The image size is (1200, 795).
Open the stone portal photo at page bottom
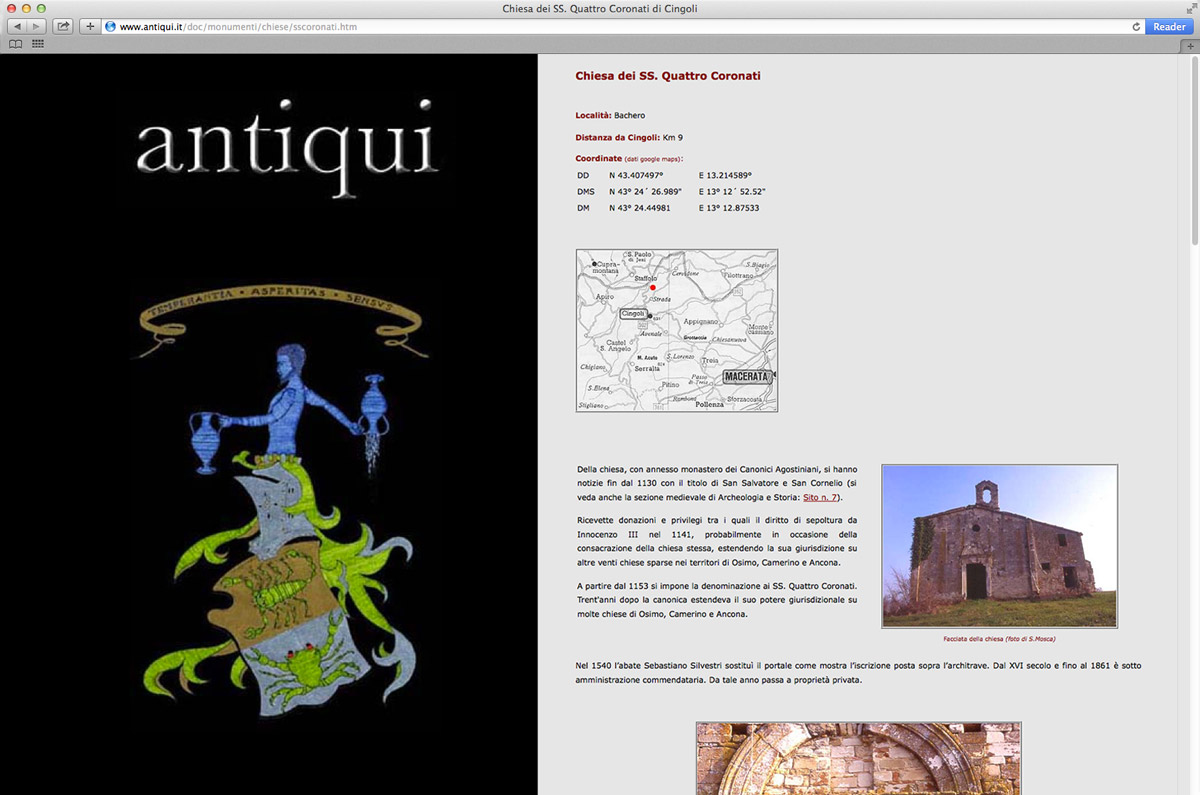(x=859, y=758)
